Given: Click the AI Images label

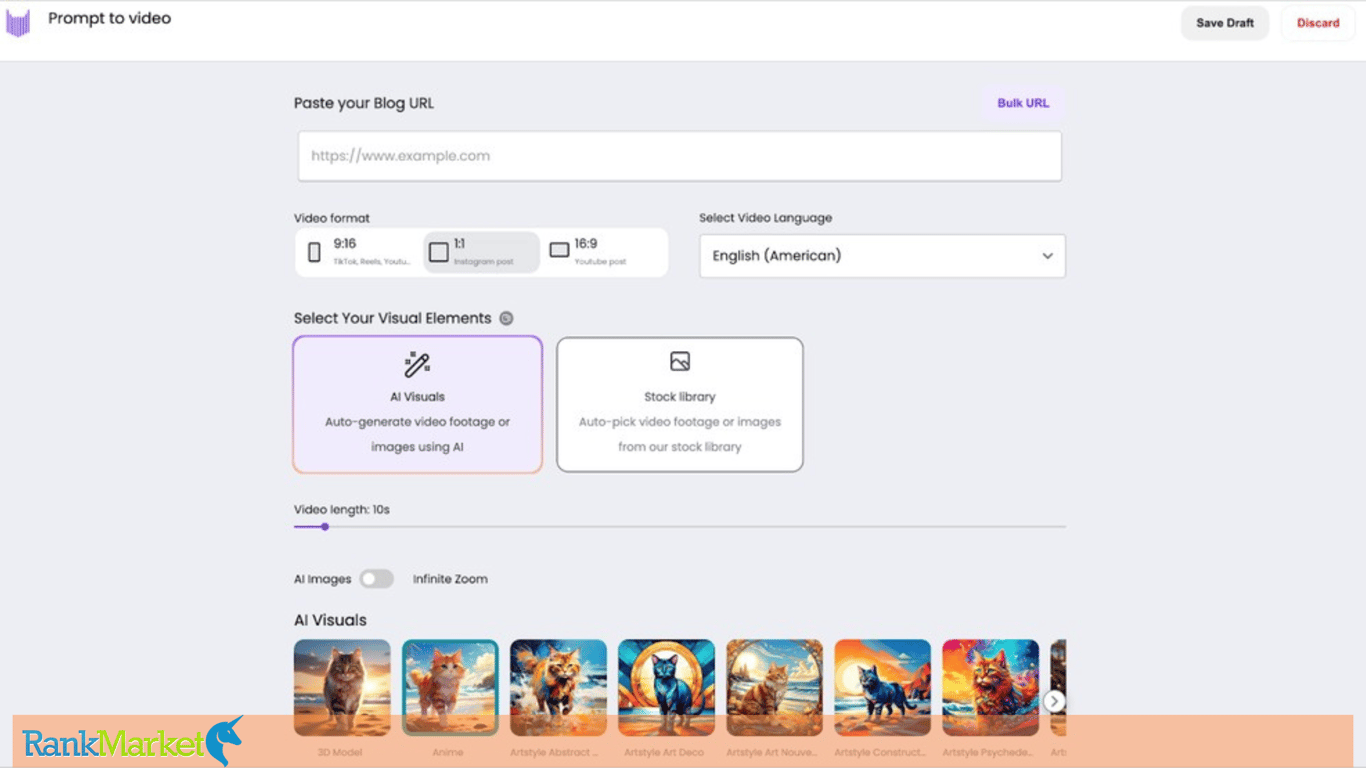Looking at the screenshot, I should 322,579.
